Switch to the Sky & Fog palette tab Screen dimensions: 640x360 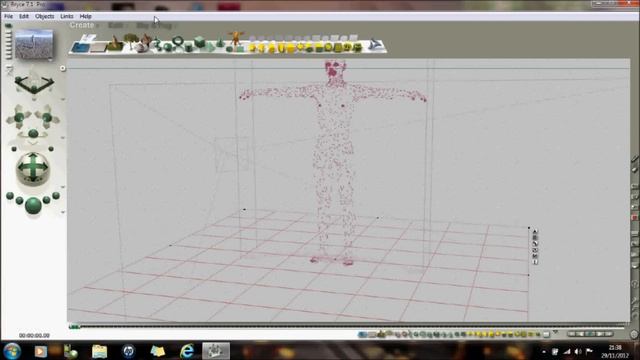pos(153,26)
